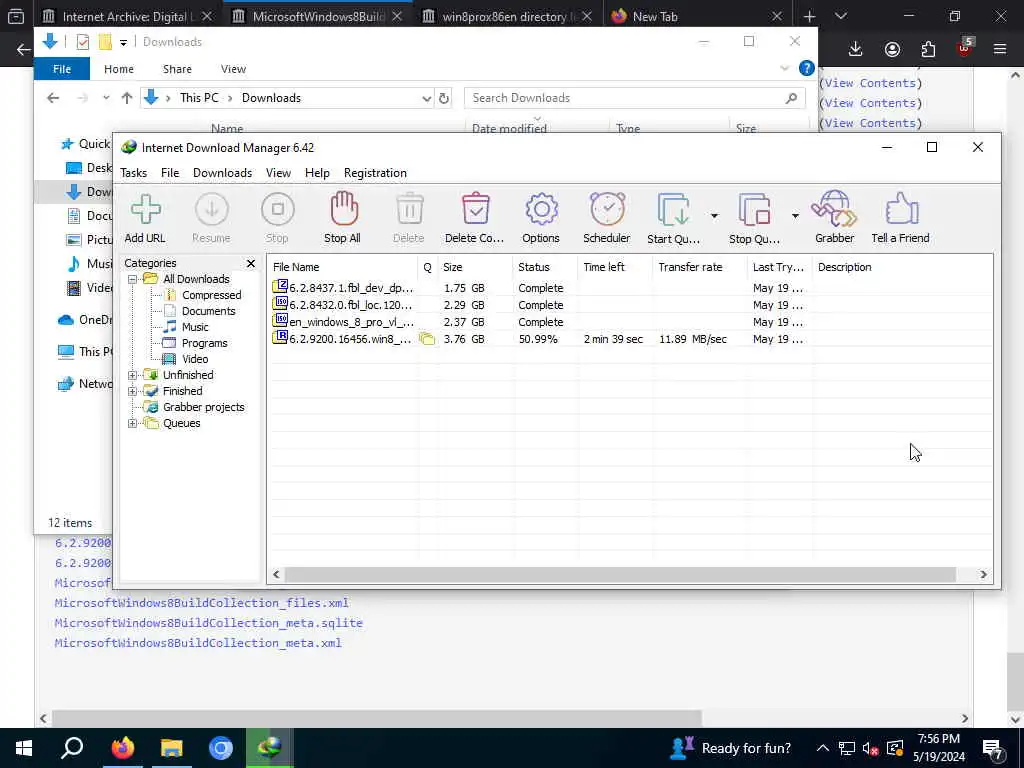Image resolution: width=1024 pixels, height=768 pixels.
Task: Open File Explorer taskbar icon
Action: click(x=172, y=748)
